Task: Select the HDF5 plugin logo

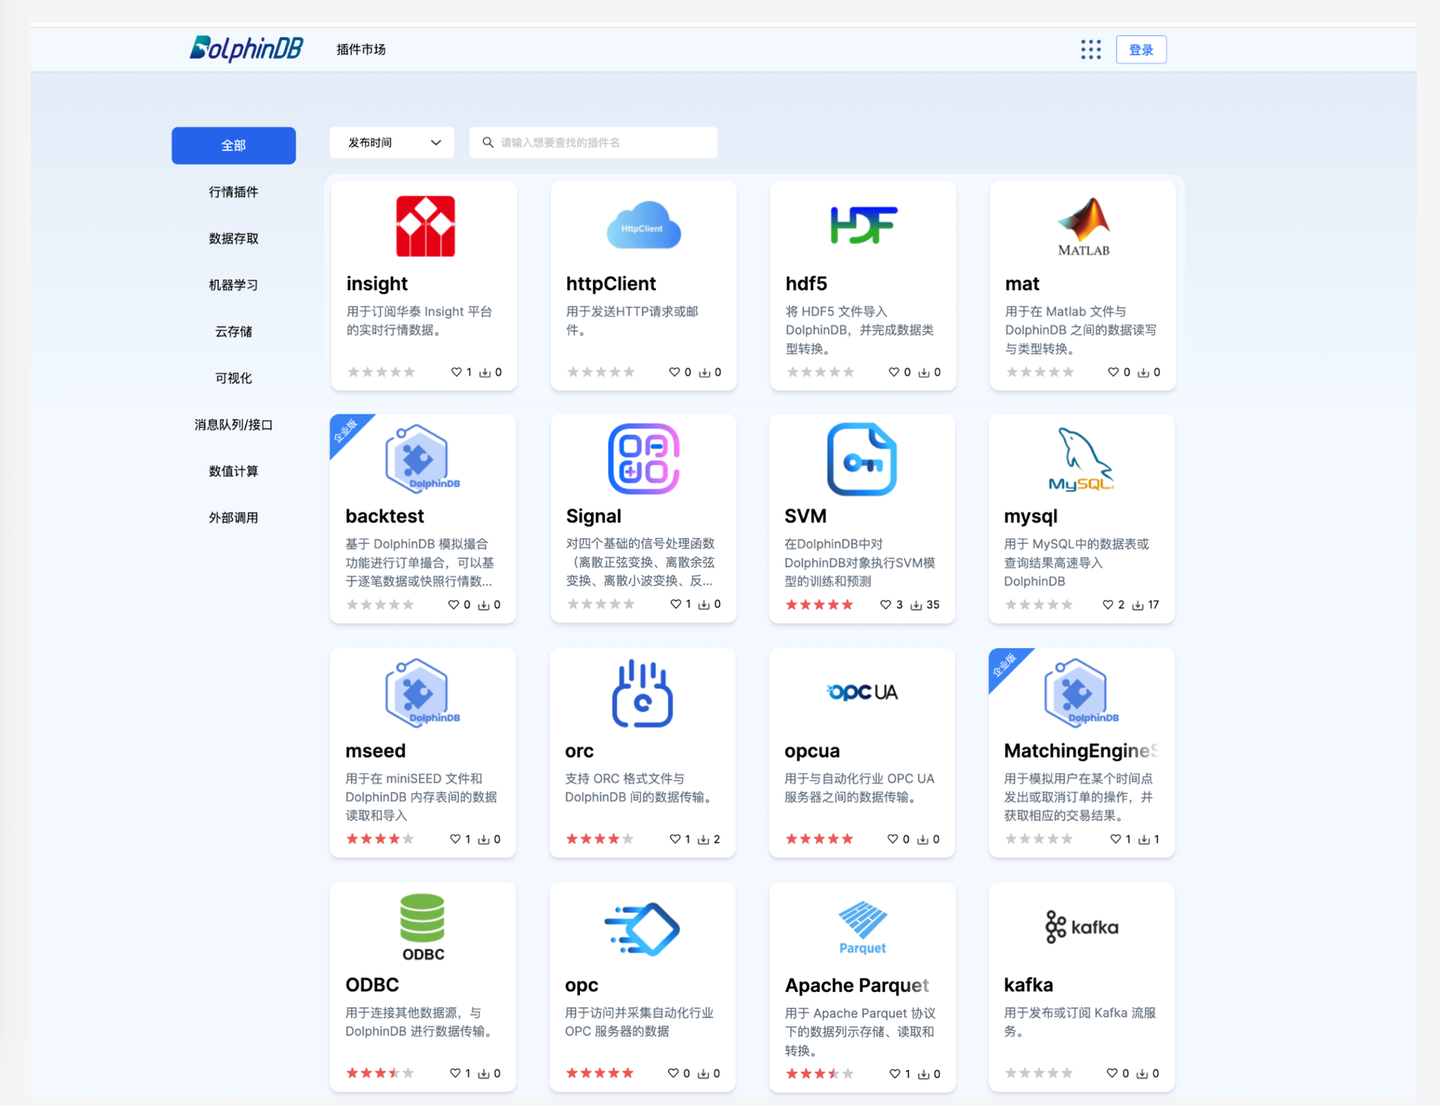Action: tap(862, 226)
